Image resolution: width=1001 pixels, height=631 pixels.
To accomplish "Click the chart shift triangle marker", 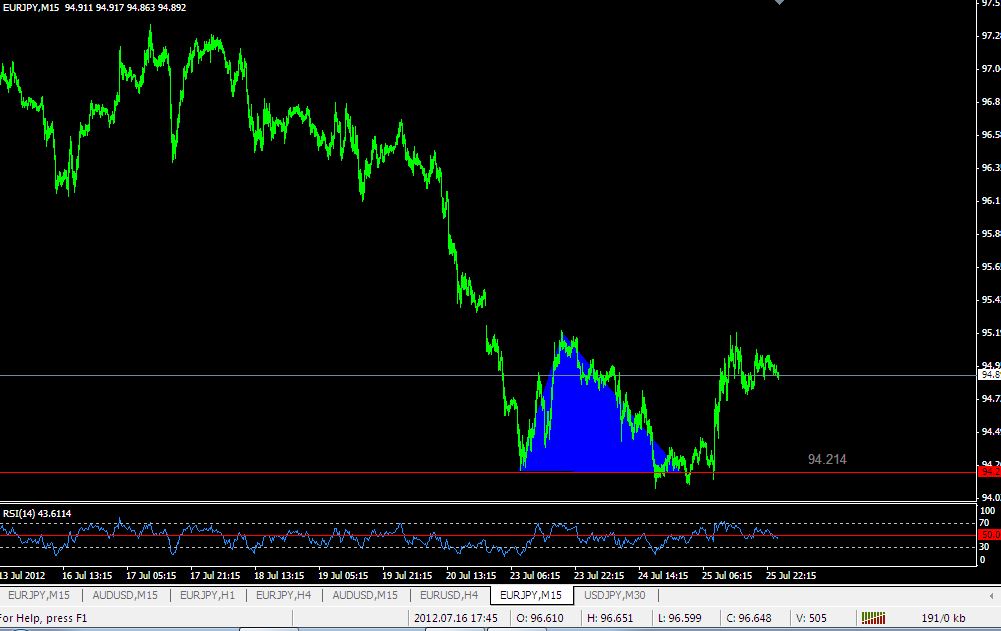I will click(779, 2).
